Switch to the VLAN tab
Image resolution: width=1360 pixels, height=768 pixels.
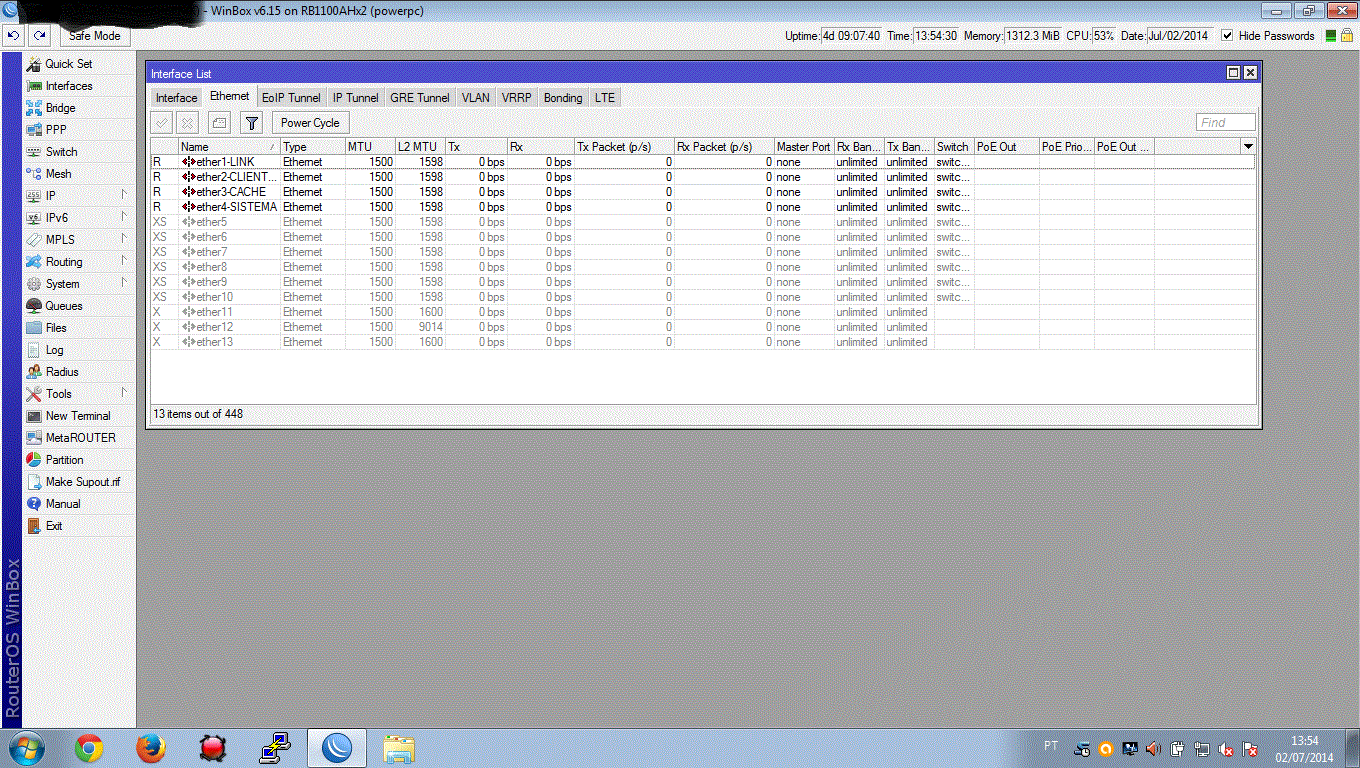pos(476,98)
